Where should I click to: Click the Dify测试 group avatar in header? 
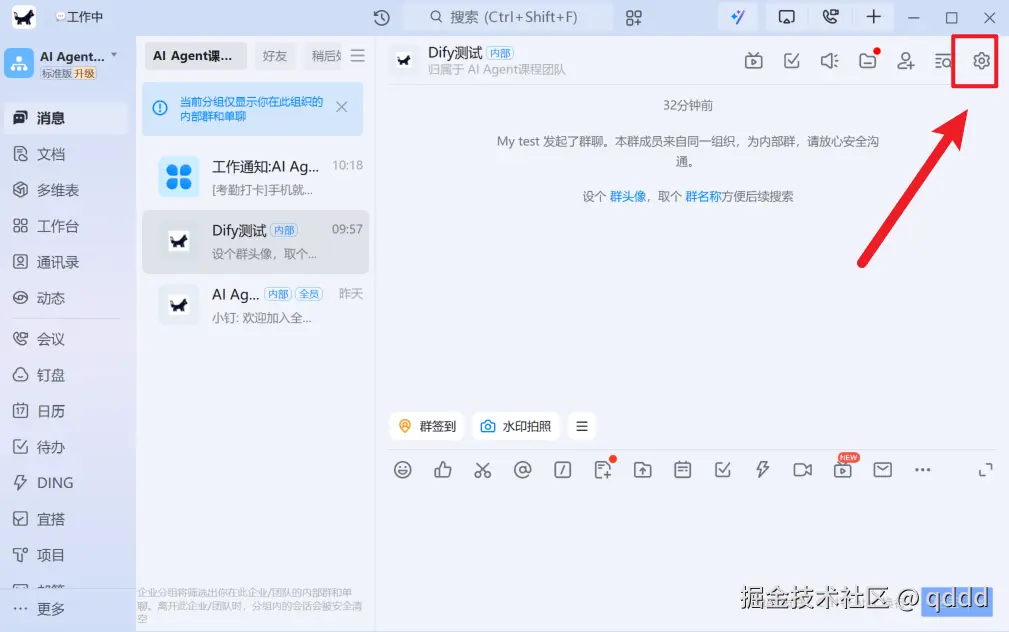[x=404, y=60]
